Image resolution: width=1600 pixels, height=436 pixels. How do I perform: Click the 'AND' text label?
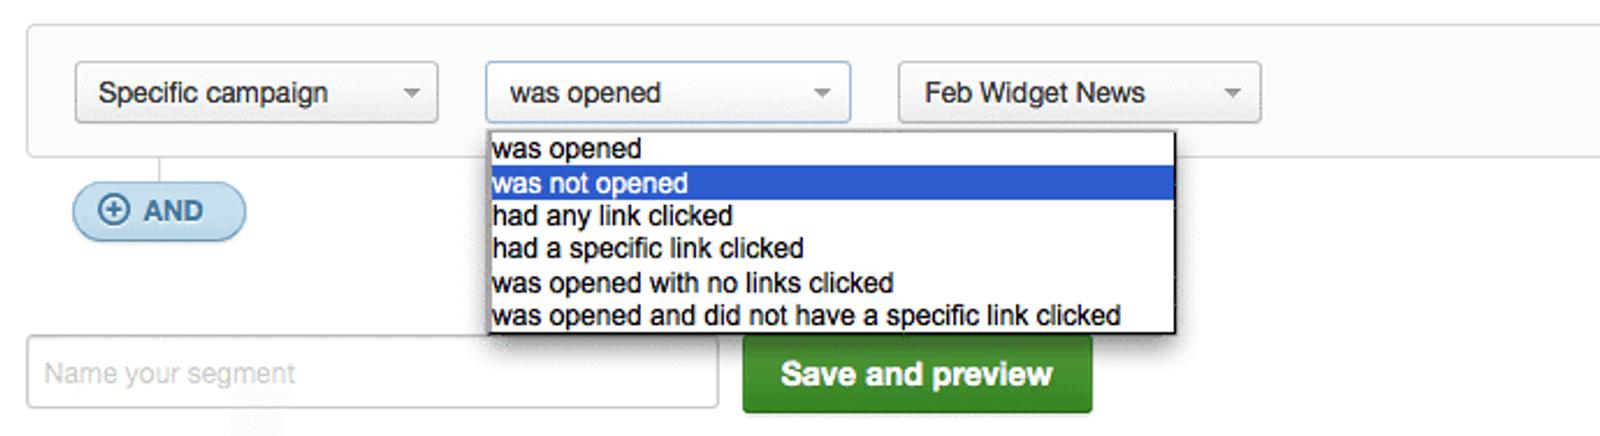click(173, 211)
